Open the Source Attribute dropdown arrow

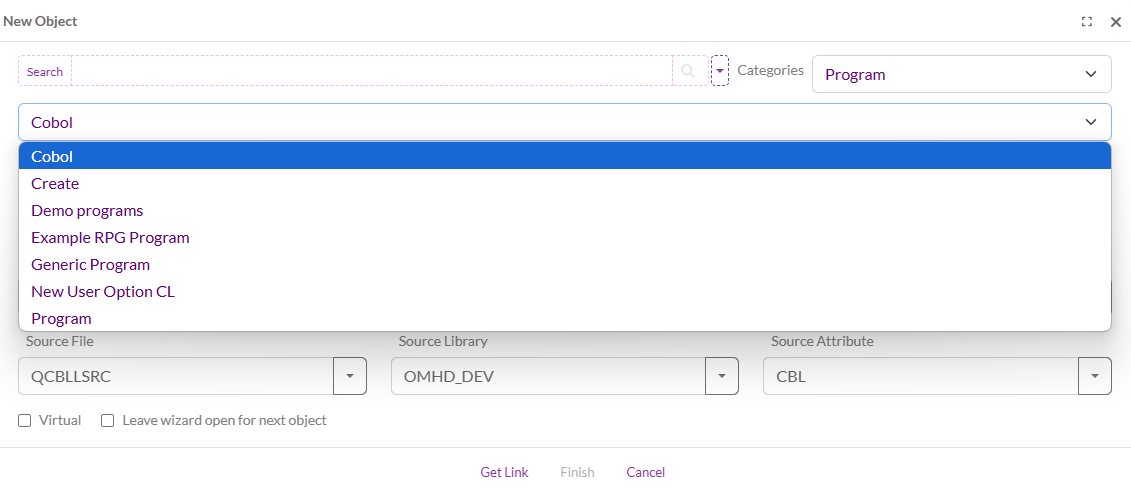coord(1094,376)
